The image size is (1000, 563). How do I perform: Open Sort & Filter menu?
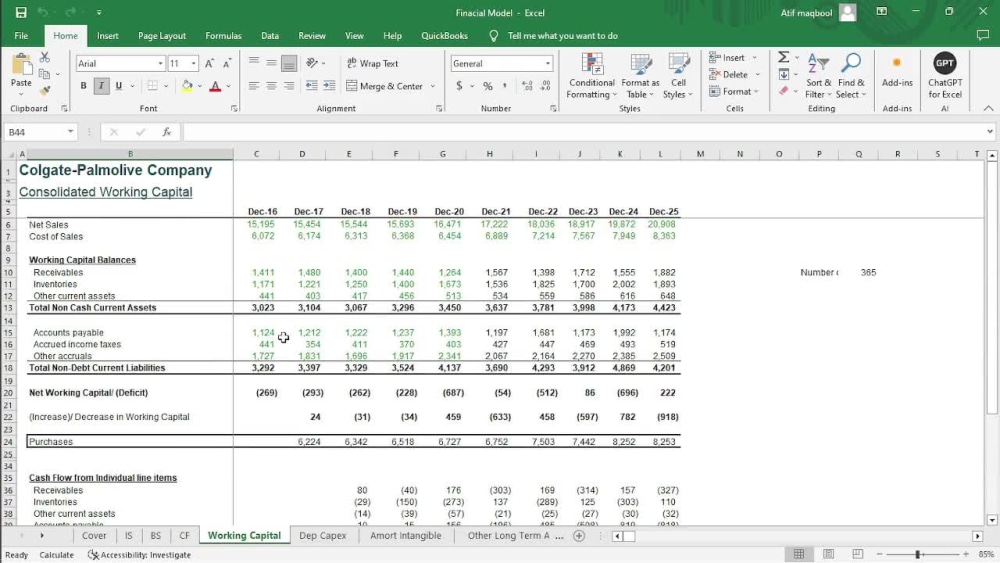click(x=818, y=76)
